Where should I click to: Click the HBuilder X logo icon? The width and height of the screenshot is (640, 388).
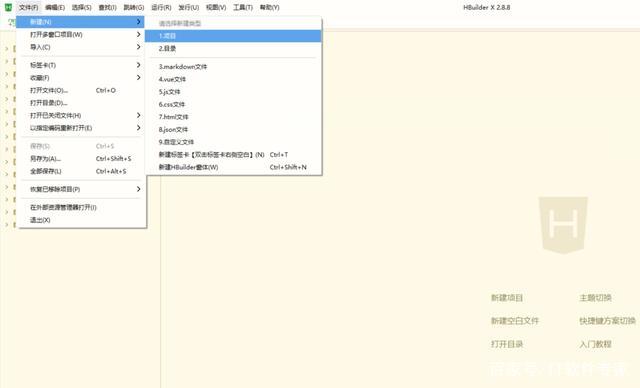tap(8, 7)
